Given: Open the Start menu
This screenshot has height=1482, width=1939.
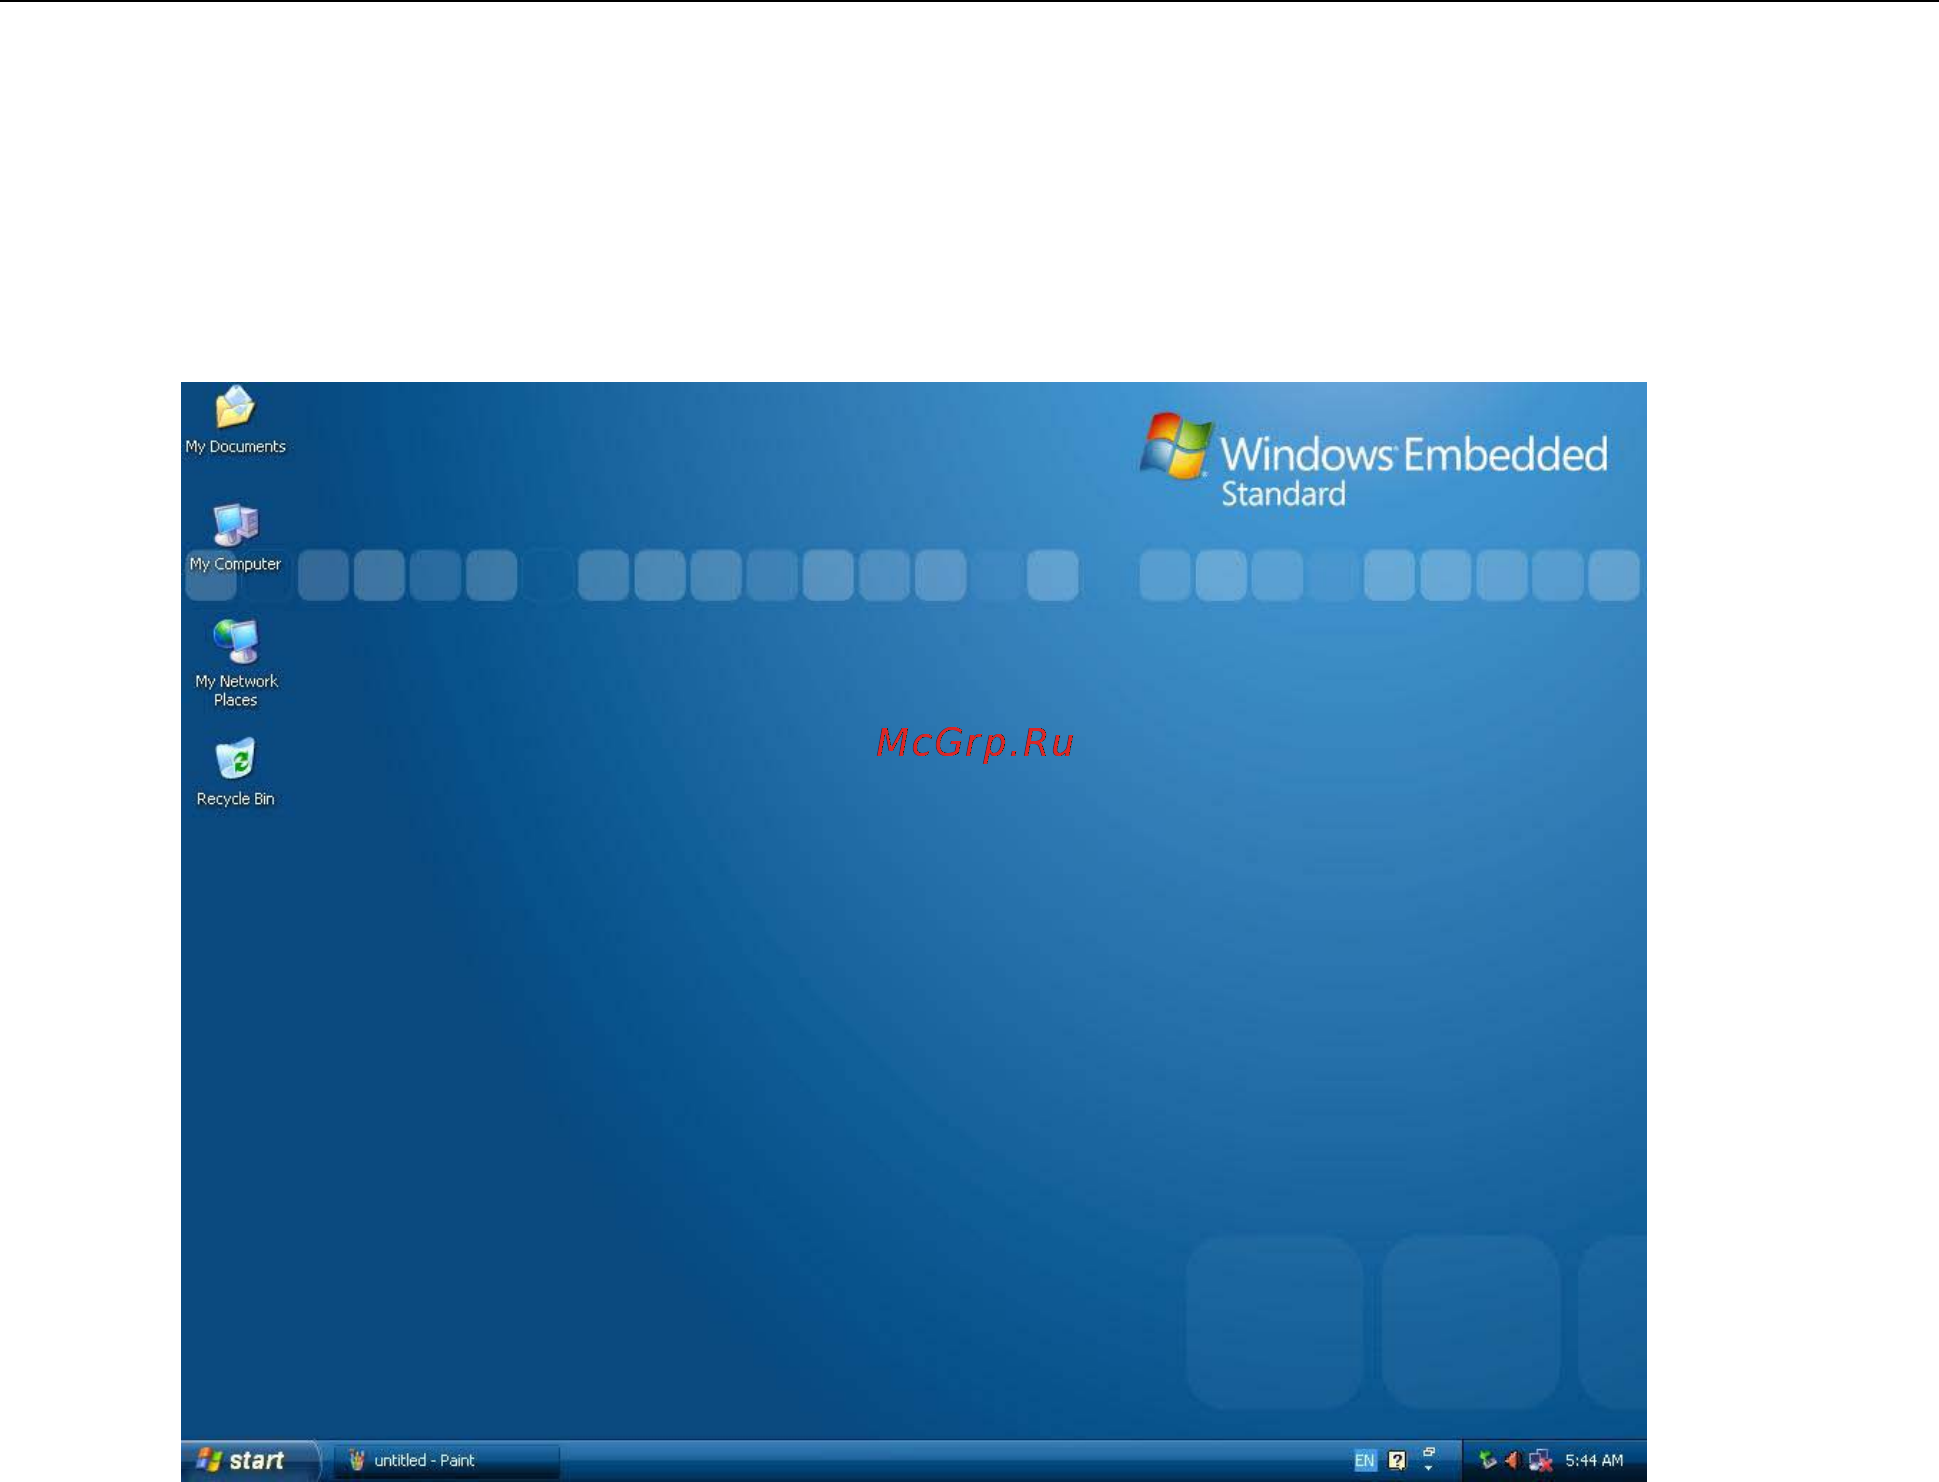Looking at the screenshot, I should coord(250,1460).
